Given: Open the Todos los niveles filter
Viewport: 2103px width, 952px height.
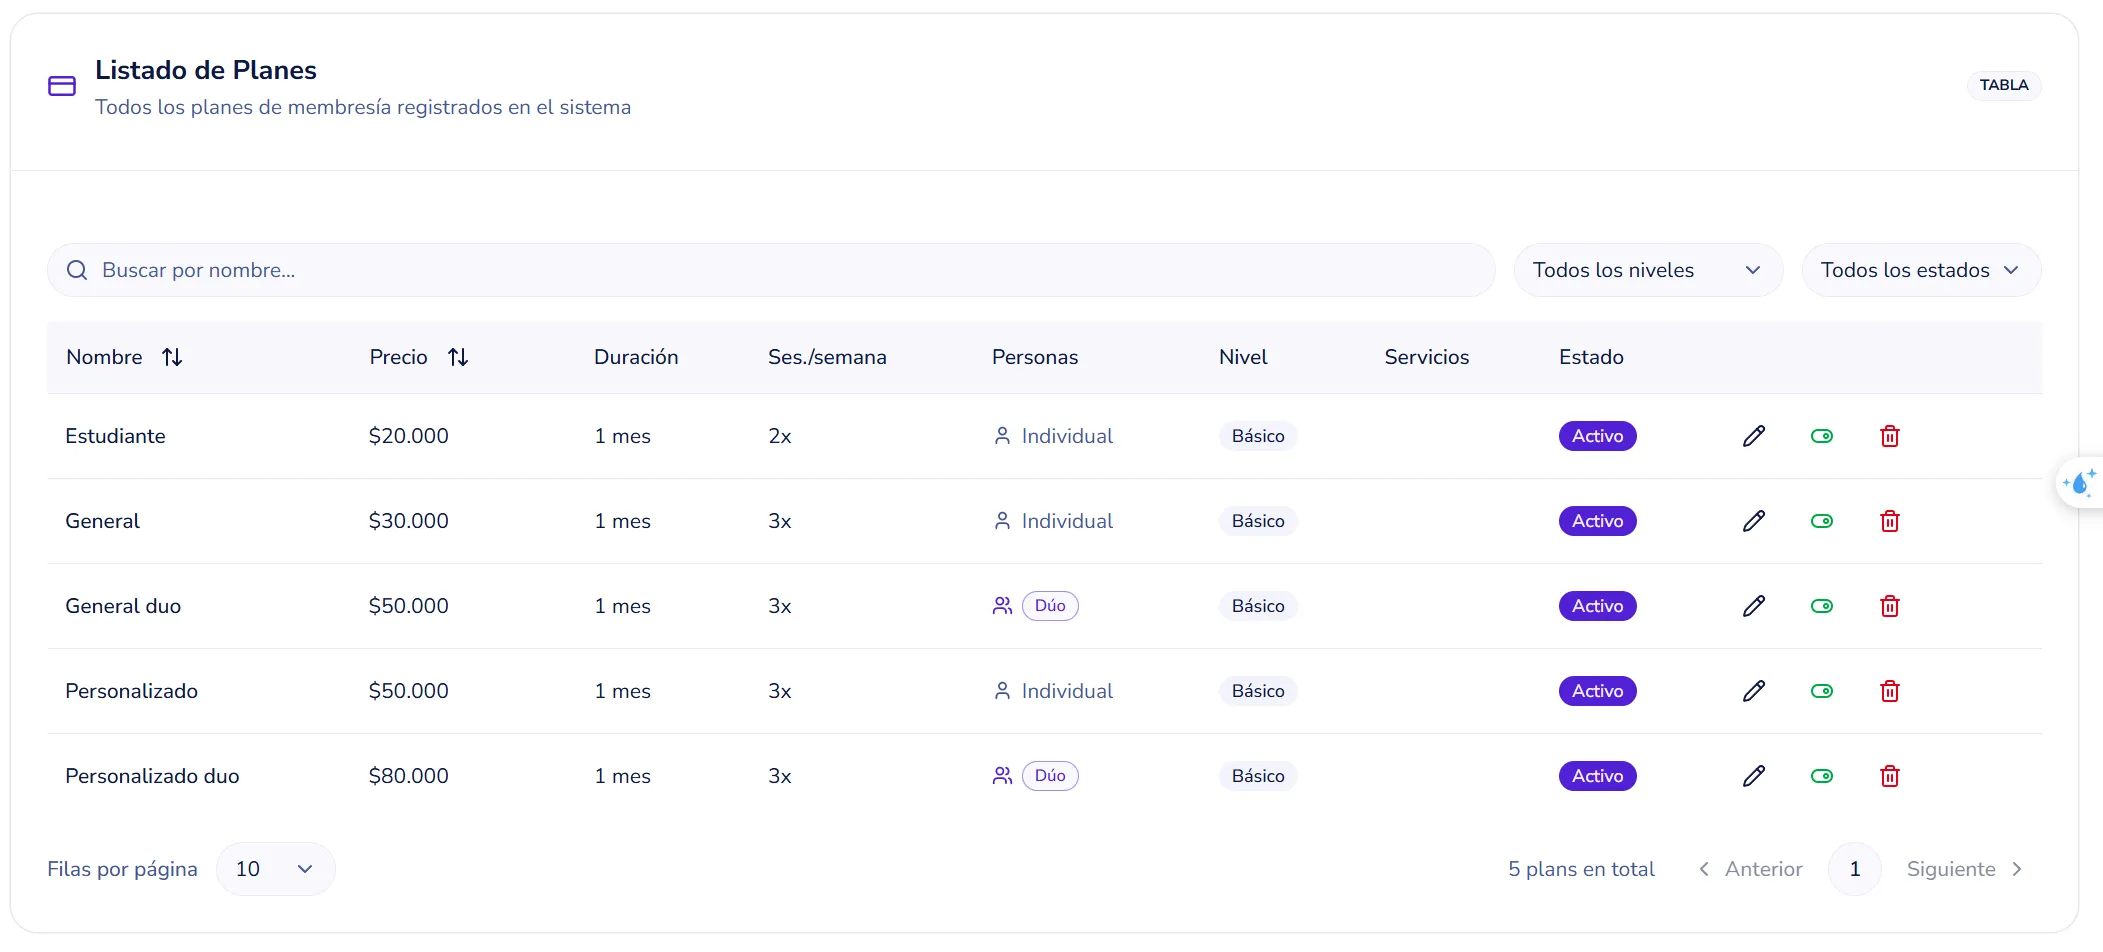Looking at the screenshot, I should click(1648, 270).
